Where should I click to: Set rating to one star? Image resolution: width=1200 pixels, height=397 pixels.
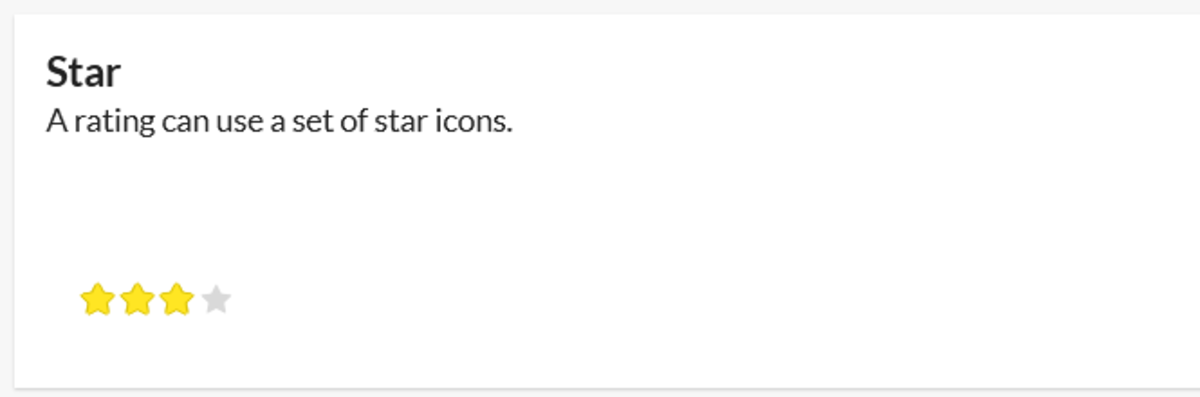point(96,299)
